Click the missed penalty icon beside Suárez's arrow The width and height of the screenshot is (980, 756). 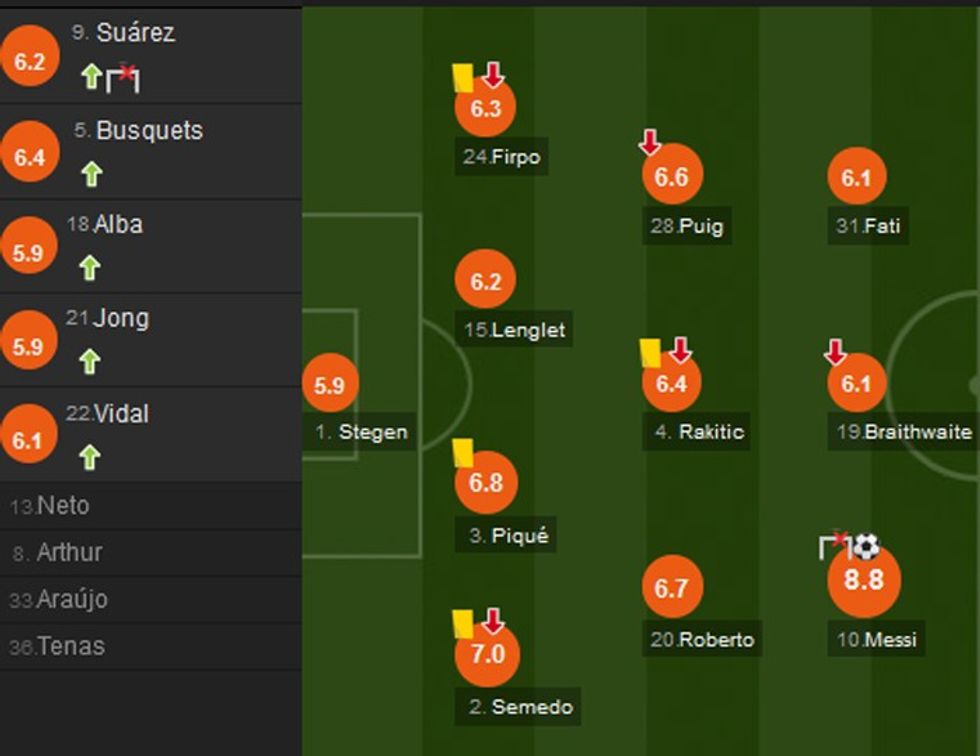click(123, 78)
